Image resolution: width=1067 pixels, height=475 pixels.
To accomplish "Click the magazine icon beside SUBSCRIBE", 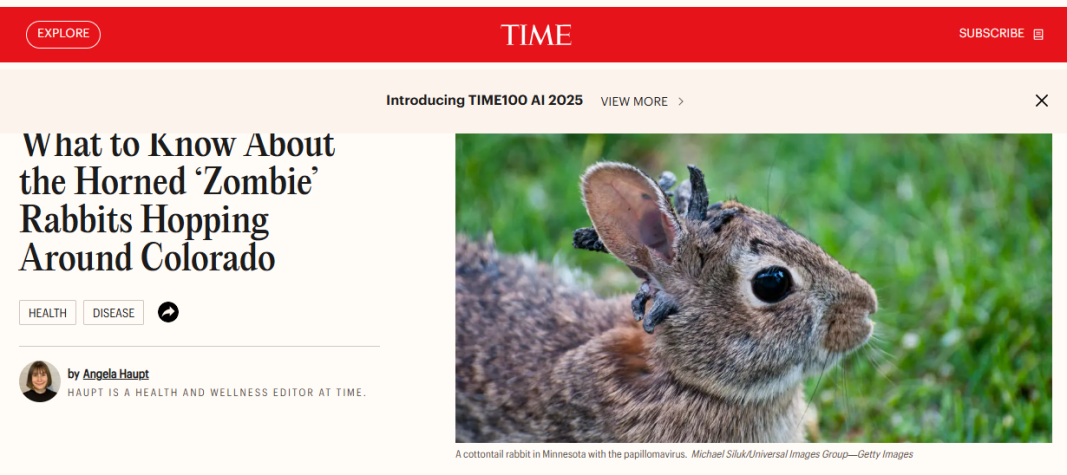I will pyautogui.click(x=1038, y=34).
